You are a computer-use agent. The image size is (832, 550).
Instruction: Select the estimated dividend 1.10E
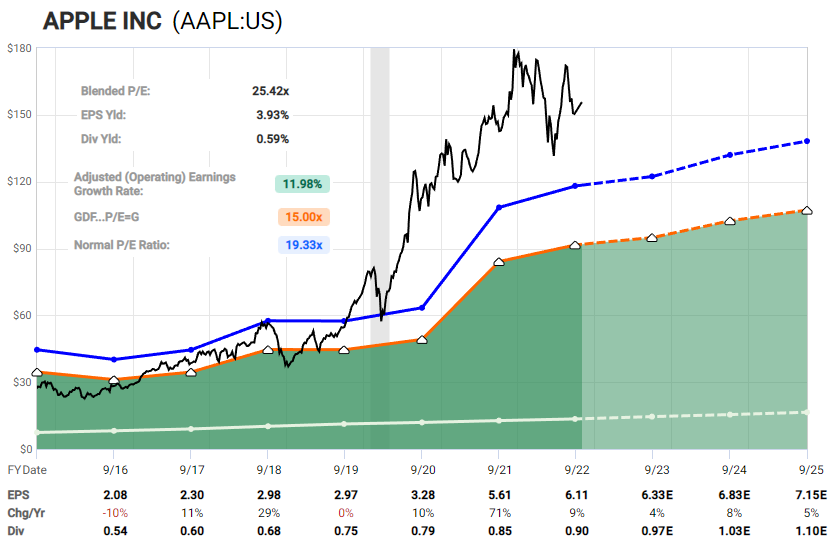[x=811, y=531]
